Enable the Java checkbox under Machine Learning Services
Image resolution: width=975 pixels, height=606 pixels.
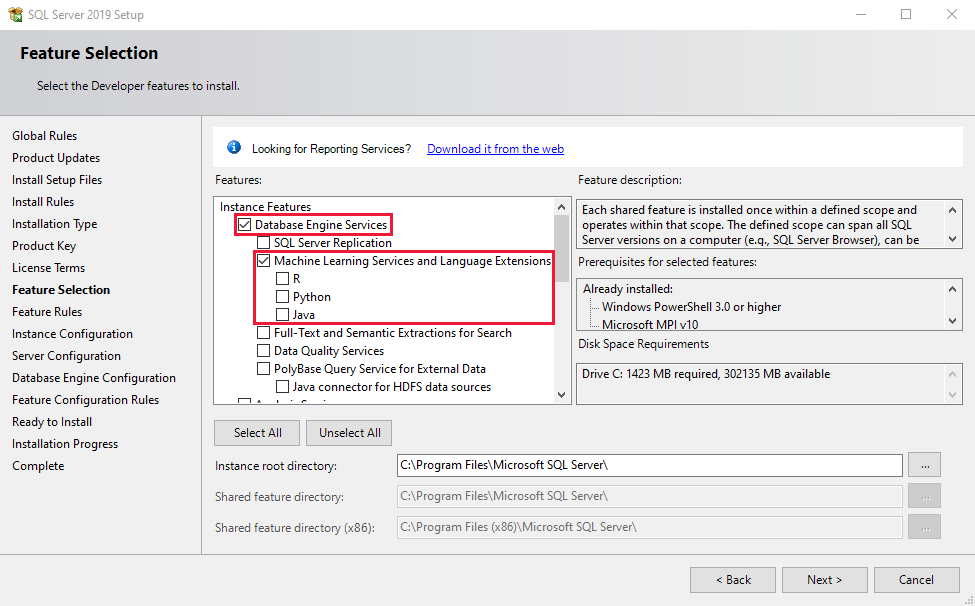point(281,314)
